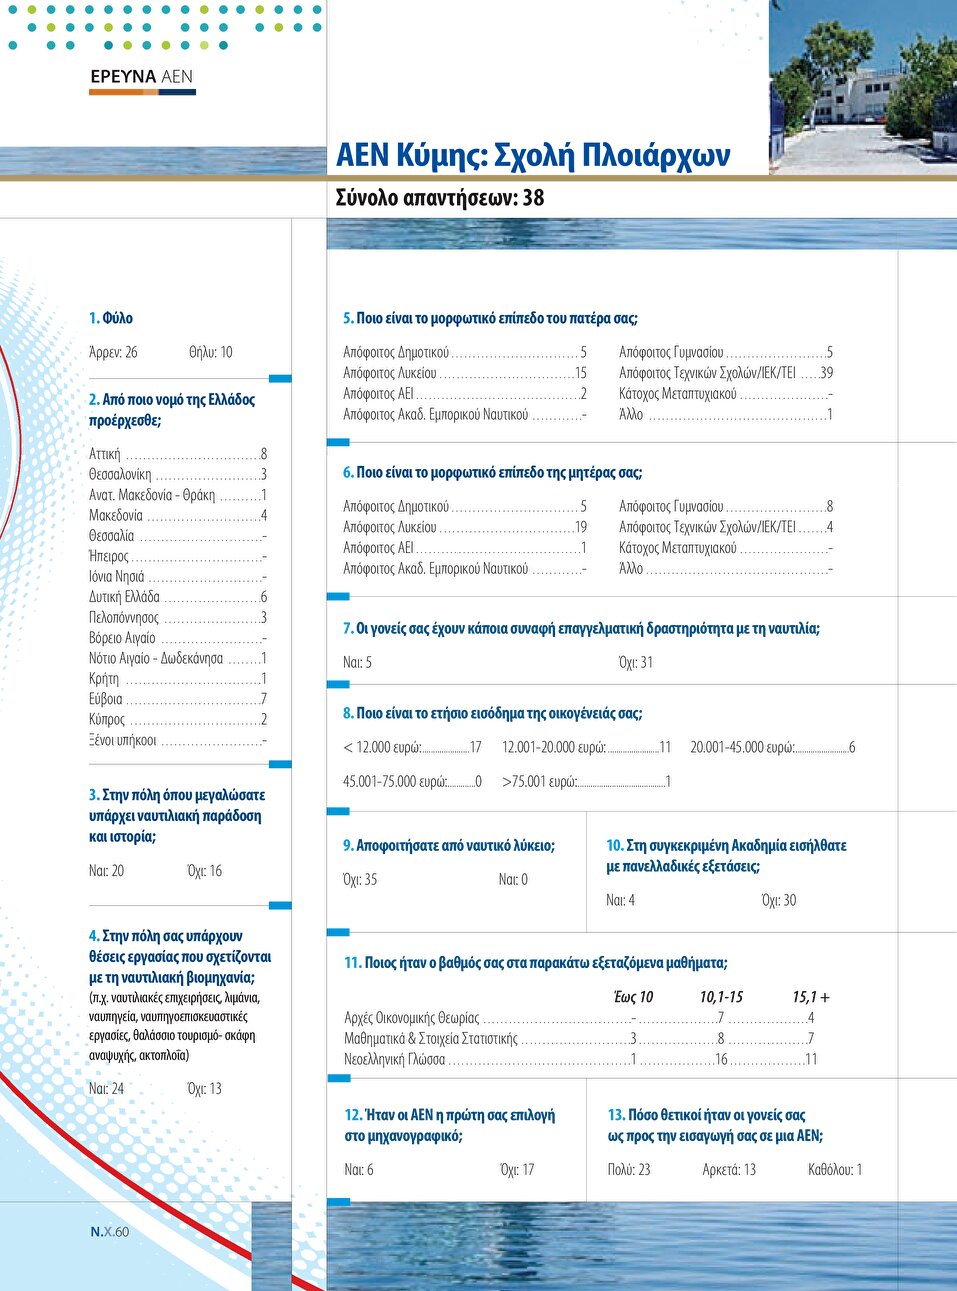Click column header '15,1 +'
Screen dimensions: 957x1291
click(811, 997)
